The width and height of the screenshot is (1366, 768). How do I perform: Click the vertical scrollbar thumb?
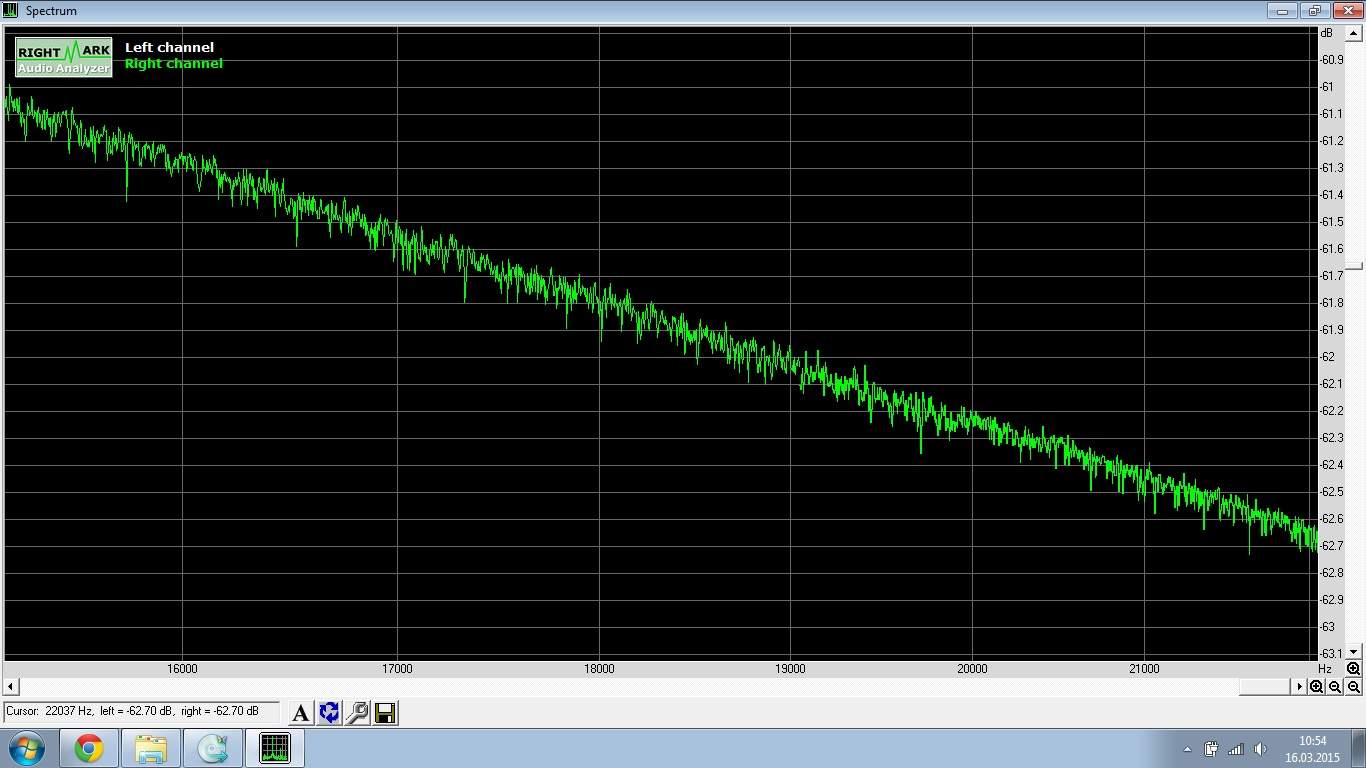1354,266
